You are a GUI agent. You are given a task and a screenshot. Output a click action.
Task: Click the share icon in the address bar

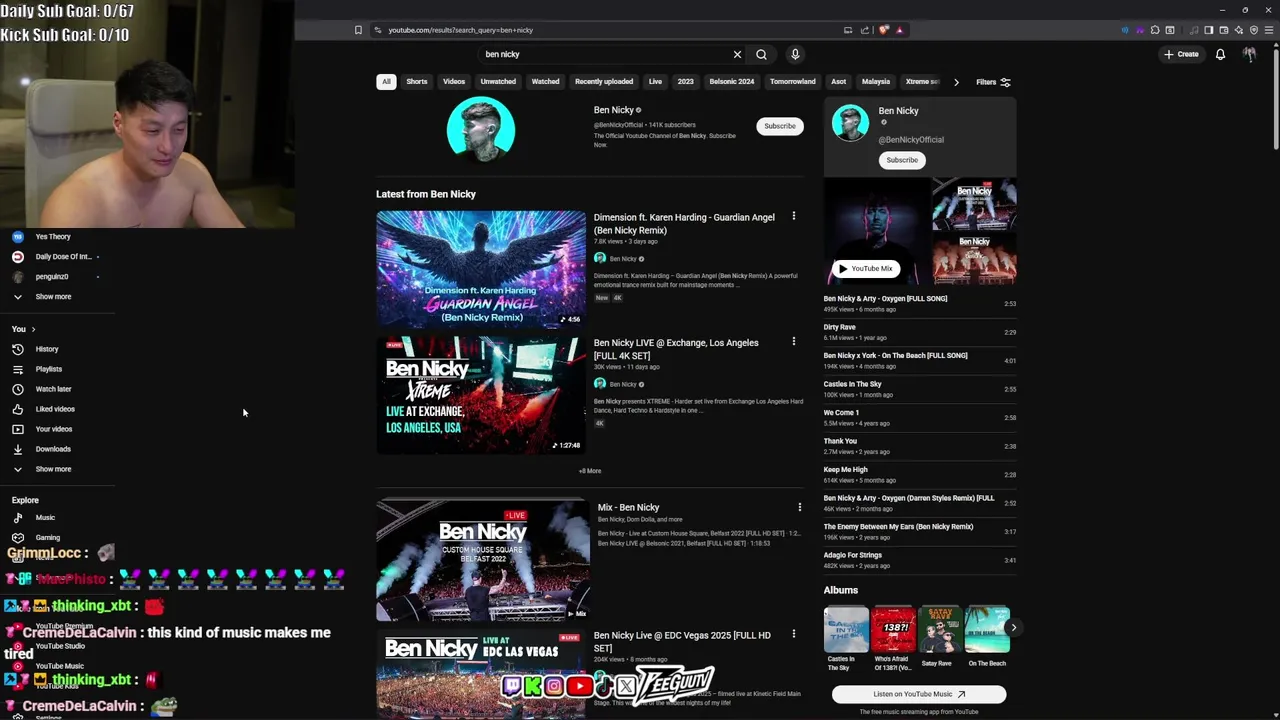pos(865,30)
